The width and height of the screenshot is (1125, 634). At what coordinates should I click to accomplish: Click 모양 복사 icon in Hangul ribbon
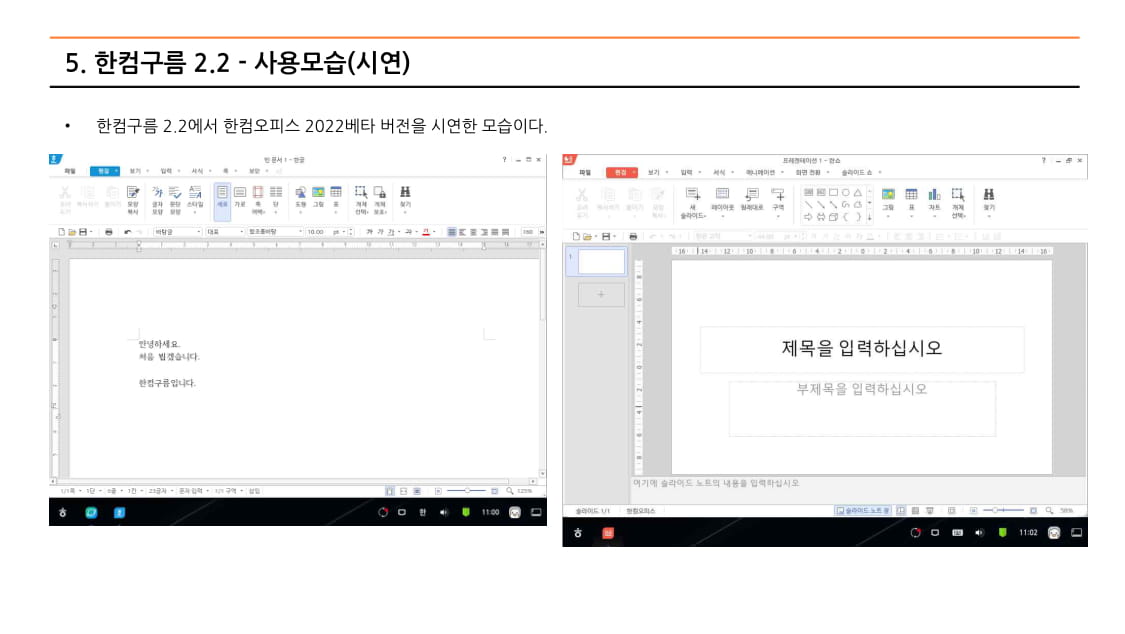133,199
